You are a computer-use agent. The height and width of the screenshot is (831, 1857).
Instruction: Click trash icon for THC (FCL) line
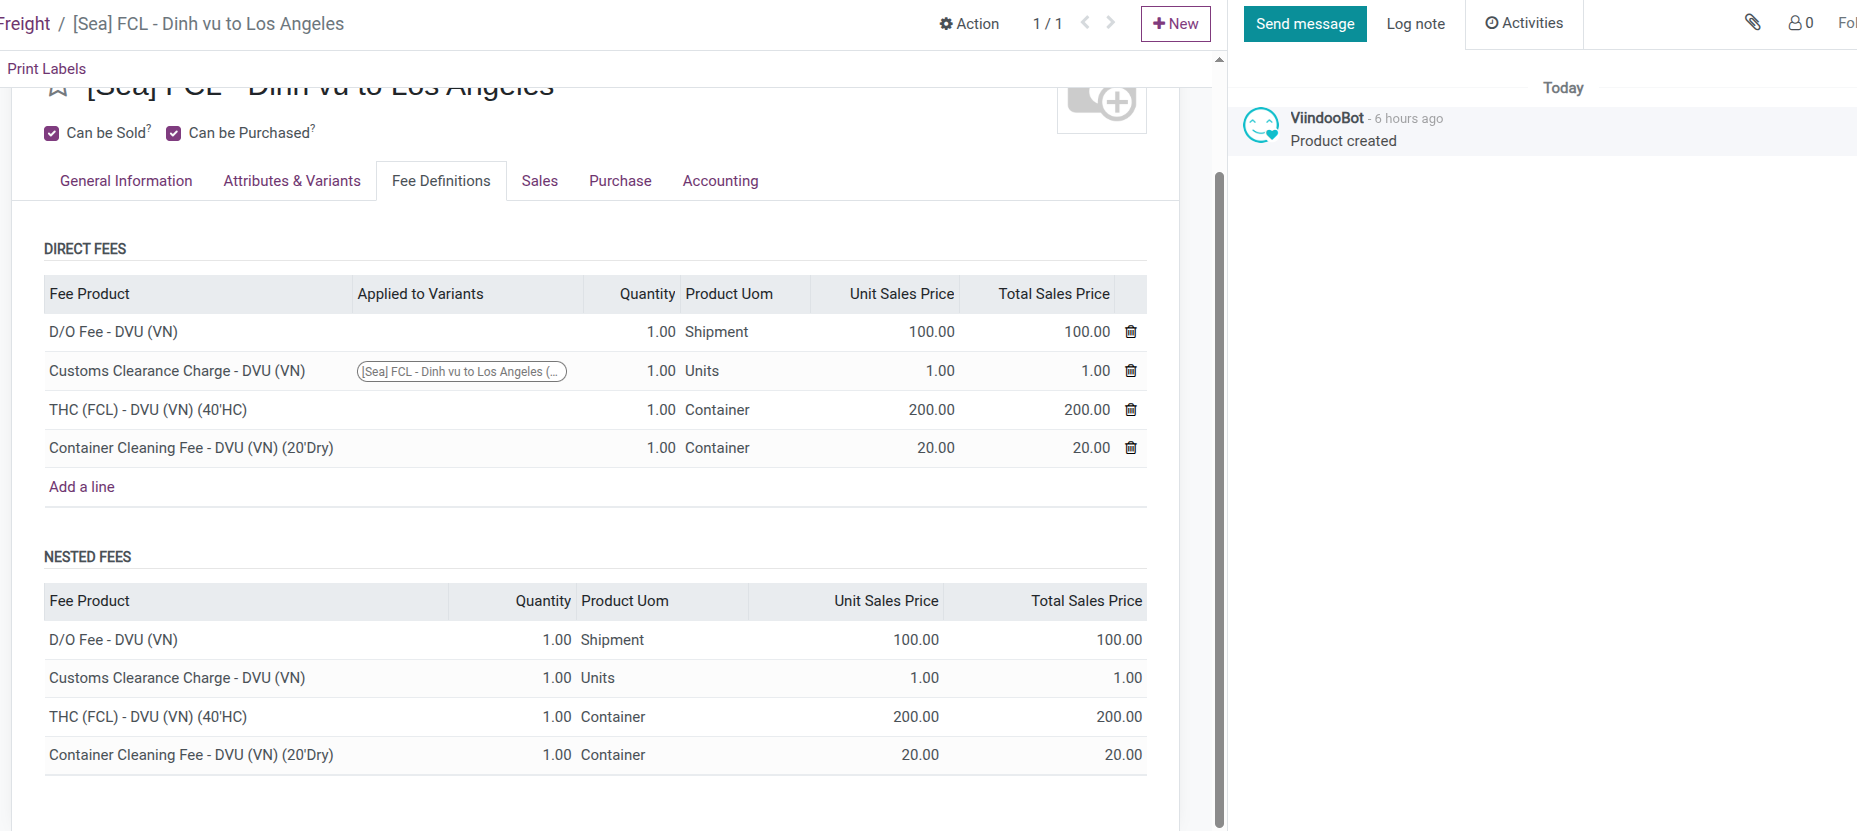[x=1131, y=410]
